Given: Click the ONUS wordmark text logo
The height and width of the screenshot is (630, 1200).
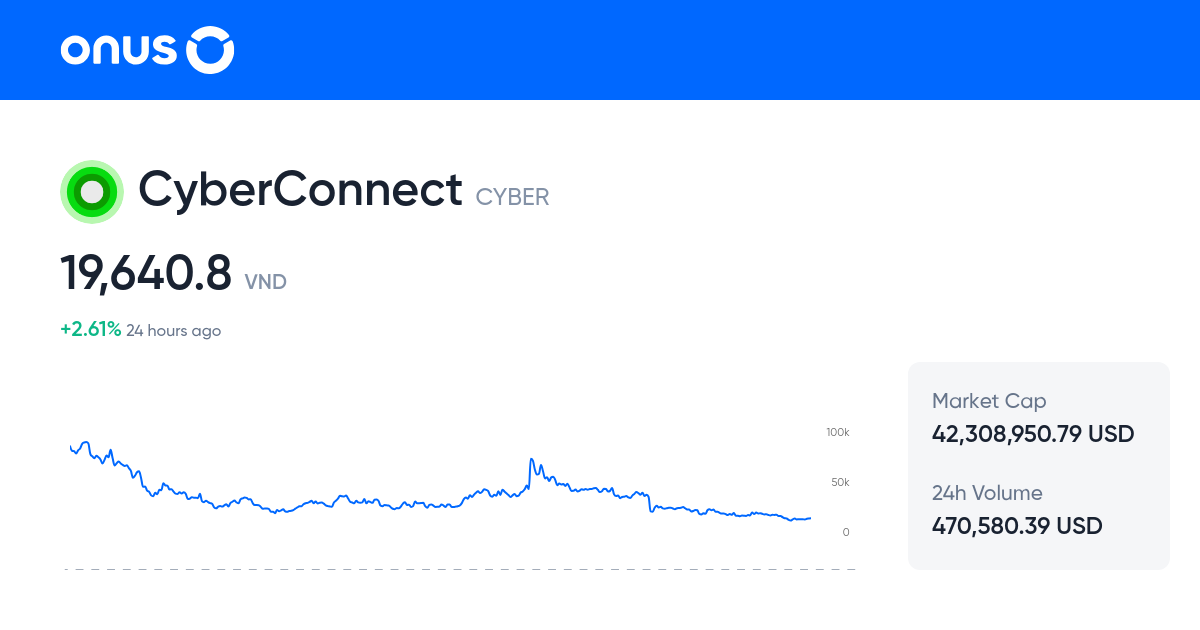Looking at the screenshot, I should pos(120,50).
